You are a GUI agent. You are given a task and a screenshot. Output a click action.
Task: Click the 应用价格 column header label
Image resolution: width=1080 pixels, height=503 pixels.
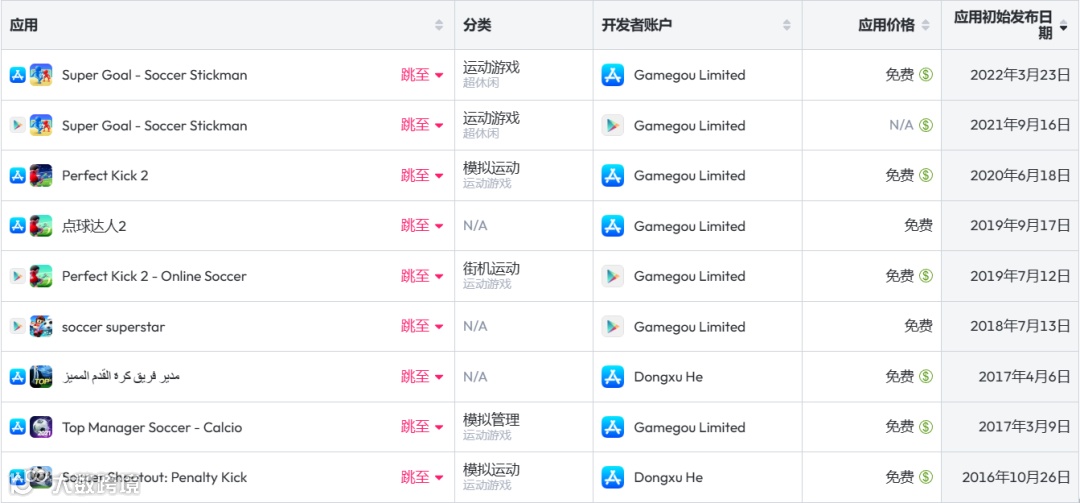(886, 25)
